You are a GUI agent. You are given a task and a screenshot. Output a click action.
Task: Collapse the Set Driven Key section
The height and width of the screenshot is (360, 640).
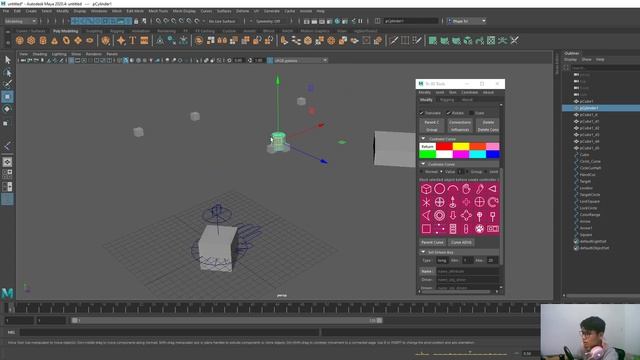[x=423, y=252]
